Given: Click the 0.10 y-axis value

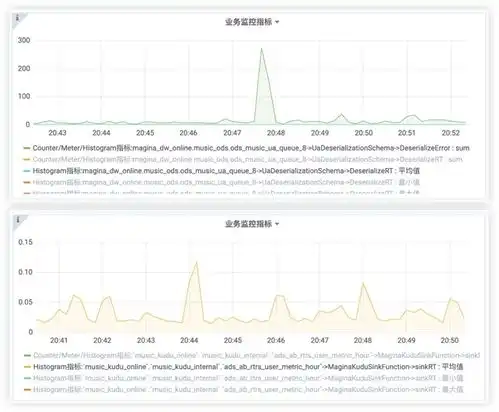Looking at the screenshot, I should point(25,272).
